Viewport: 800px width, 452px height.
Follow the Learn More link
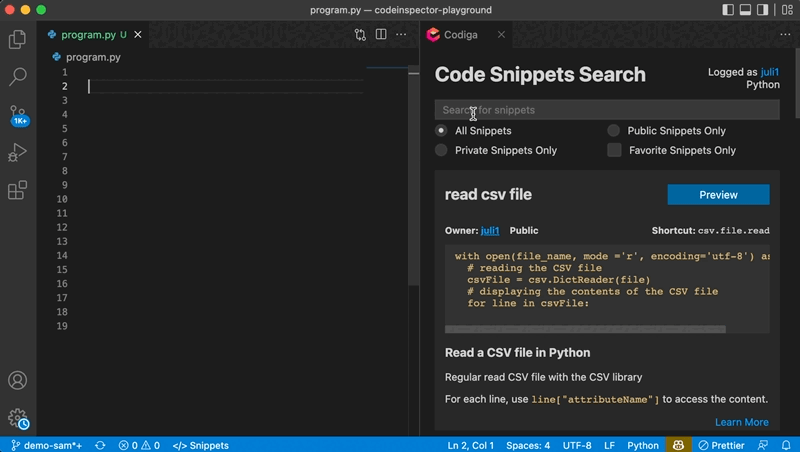coord(741,422)
